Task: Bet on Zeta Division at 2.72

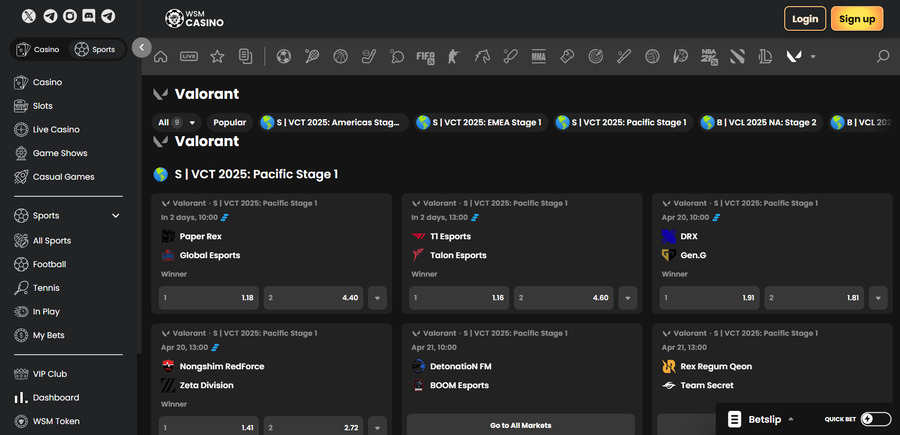Action: (313, 428)
